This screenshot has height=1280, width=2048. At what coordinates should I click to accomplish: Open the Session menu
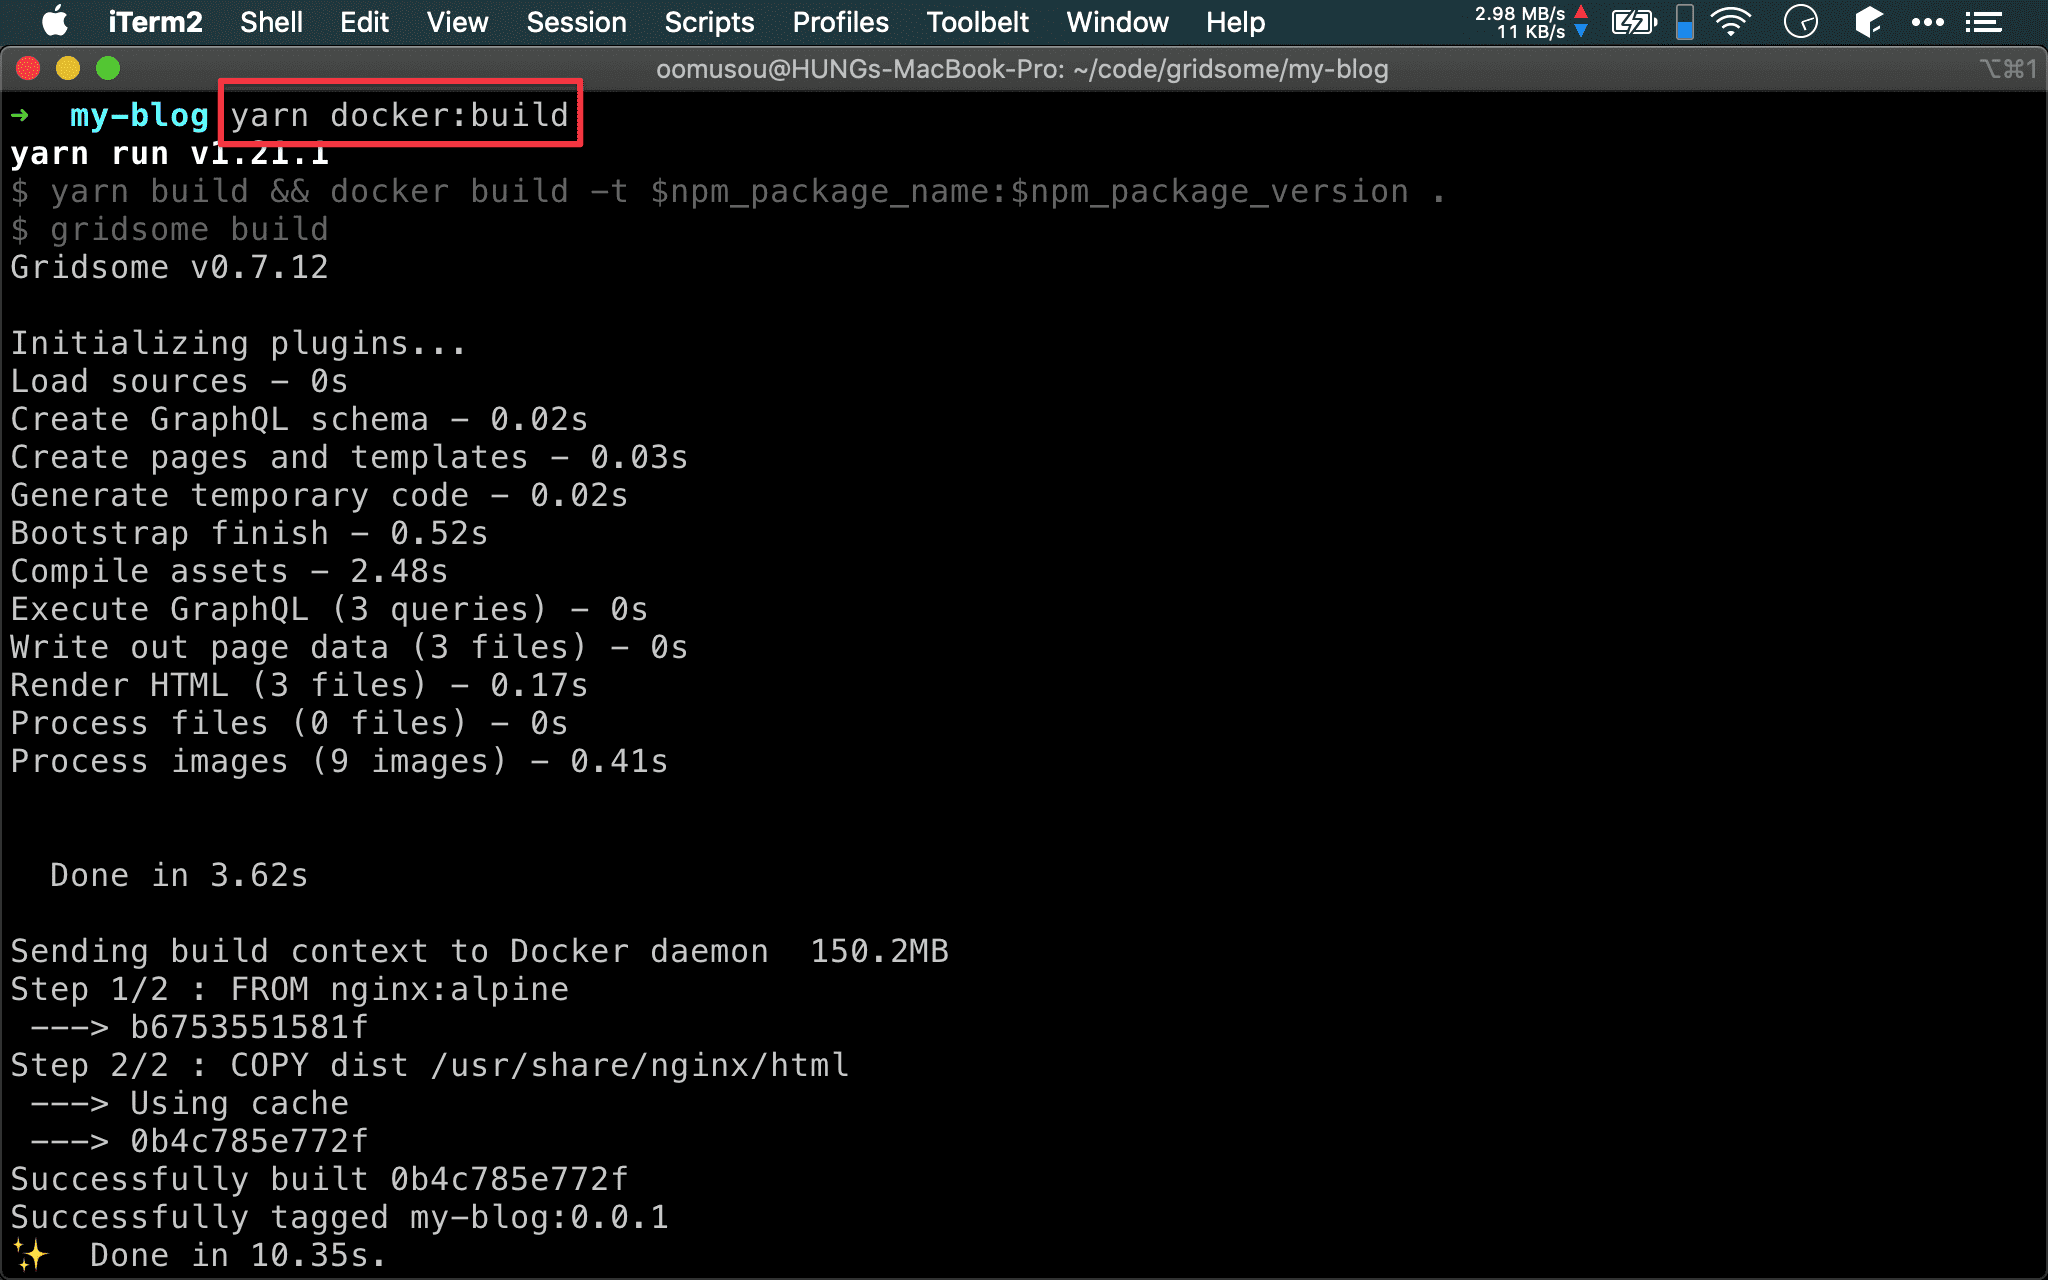[576, 22]
